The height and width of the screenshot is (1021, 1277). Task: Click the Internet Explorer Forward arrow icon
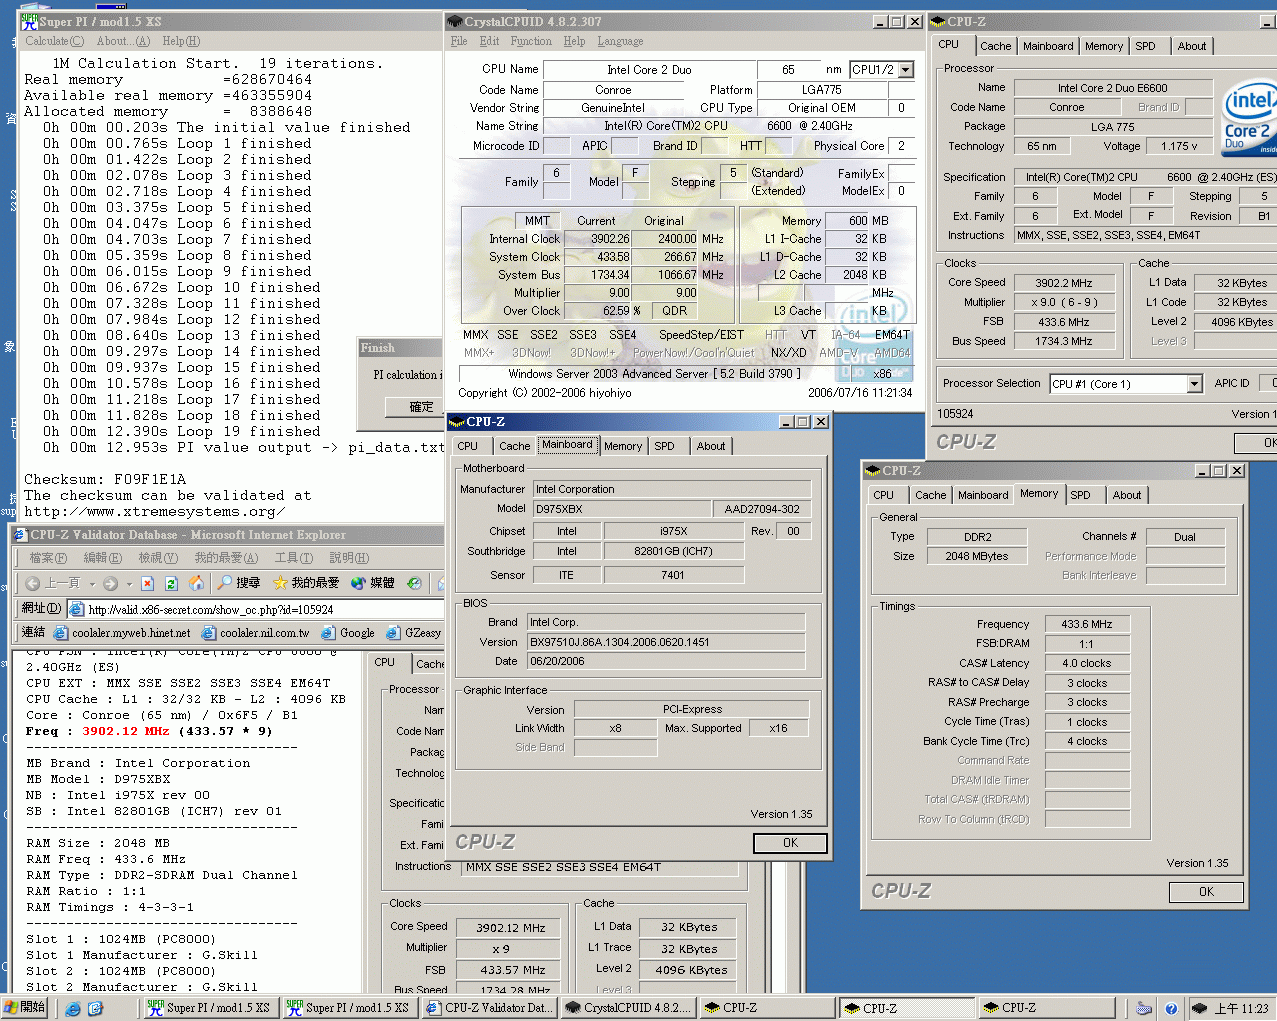pyautogui.click(x=110, y=583)
